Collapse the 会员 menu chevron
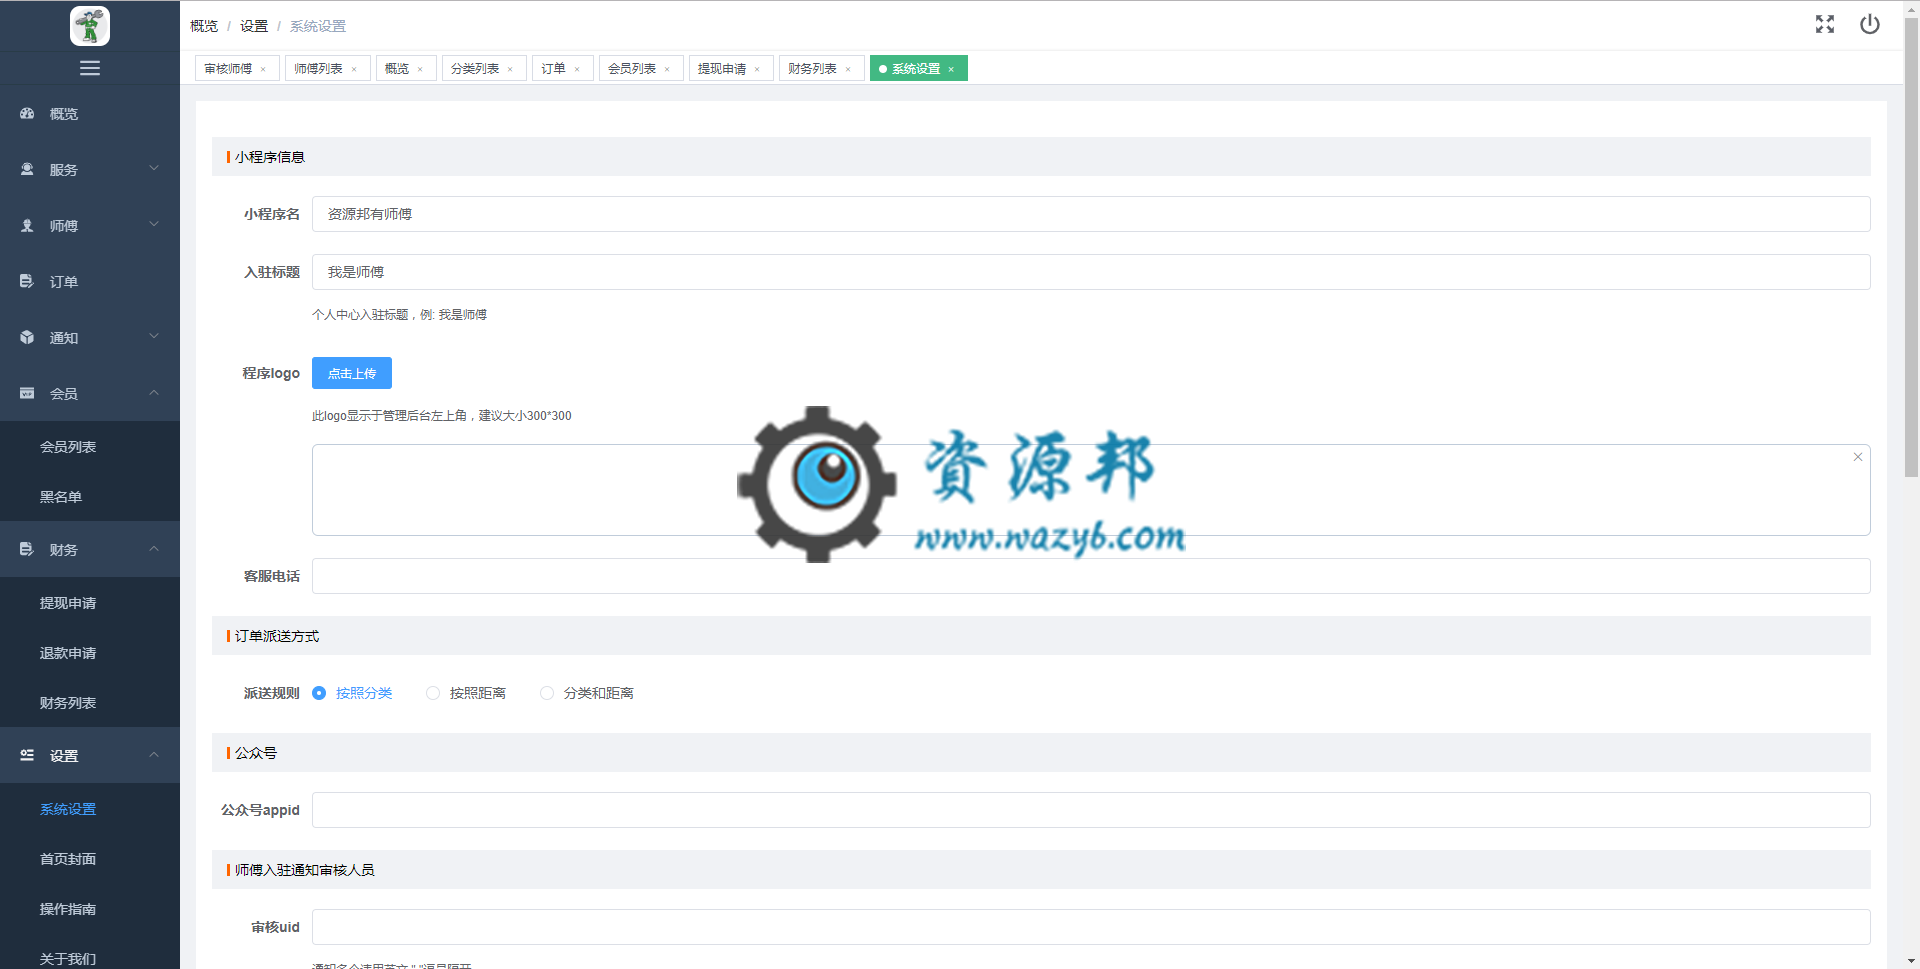1920x969 pixels. click(154, 393)
